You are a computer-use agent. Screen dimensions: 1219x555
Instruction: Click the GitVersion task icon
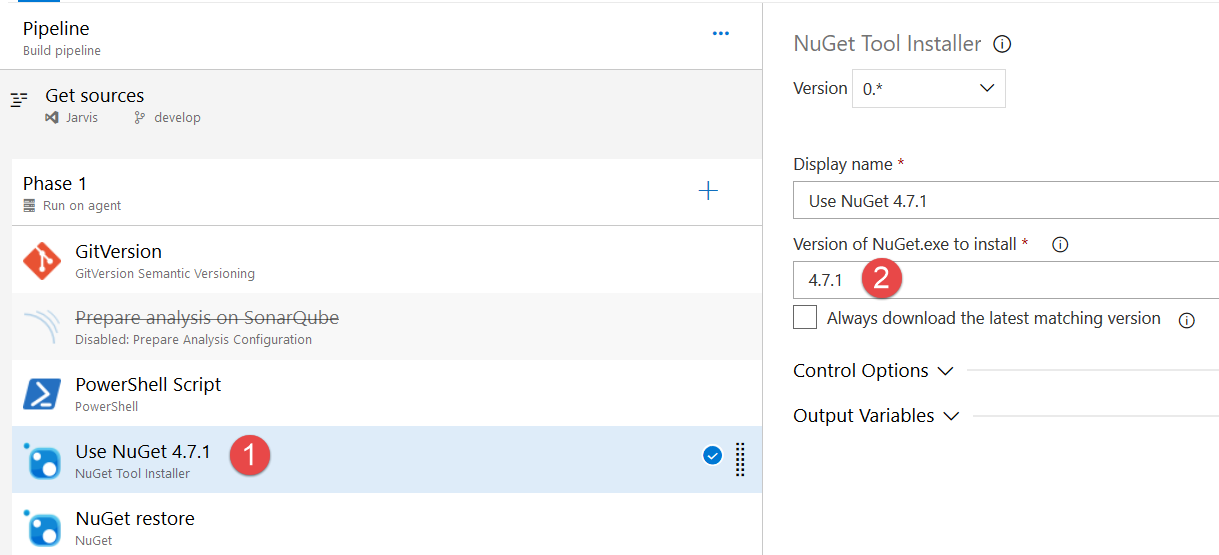click(42, 261)
